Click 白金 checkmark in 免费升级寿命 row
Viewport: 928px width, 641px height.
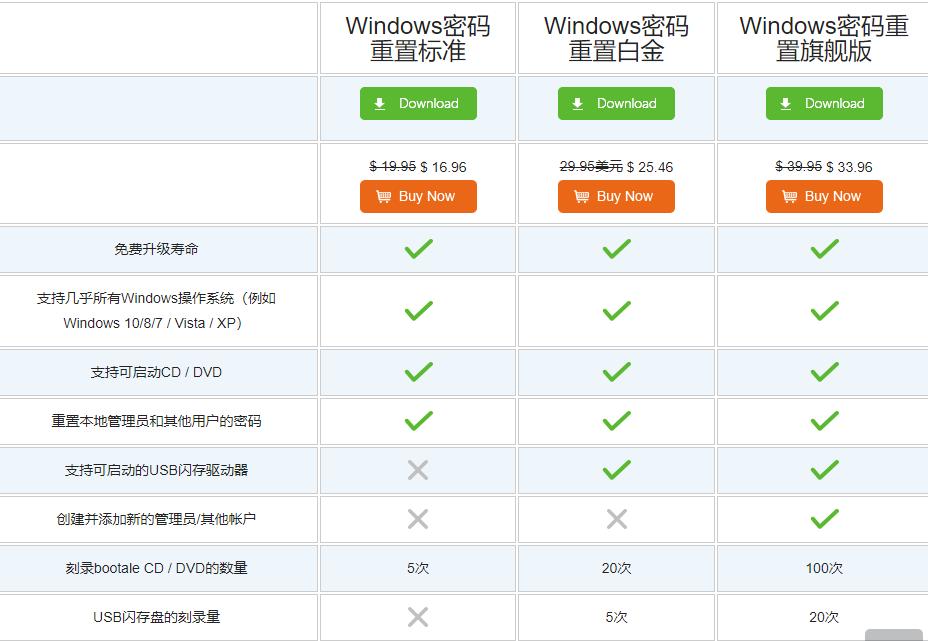[617, 249]
